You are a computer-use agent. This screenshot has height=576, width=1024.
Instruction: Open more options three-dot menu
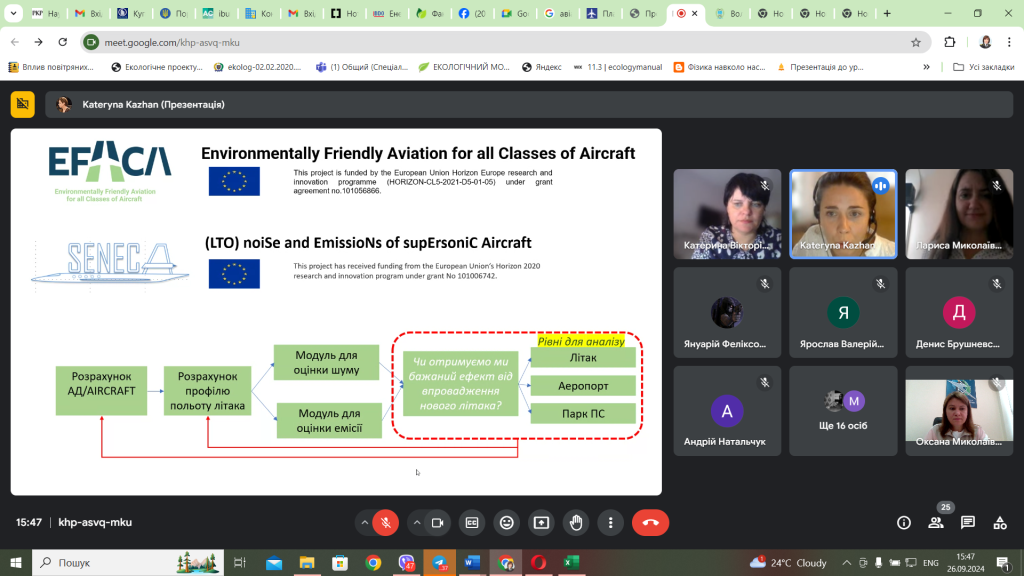coord(610,522)
